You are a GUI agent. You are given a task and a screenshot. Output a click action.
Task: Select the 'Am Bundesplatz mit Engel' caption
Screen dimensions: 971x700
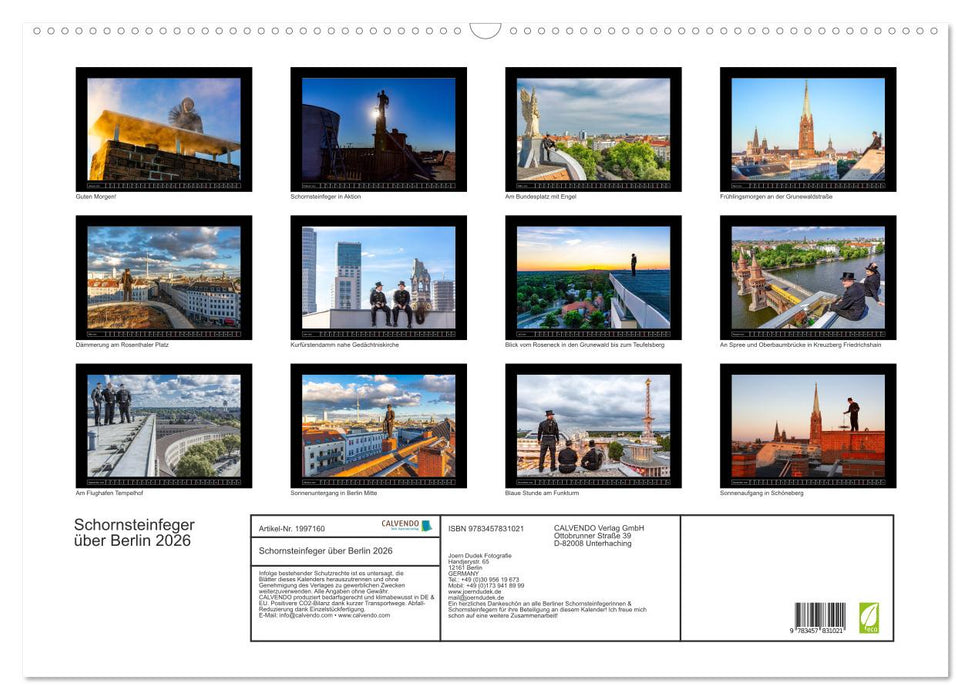(x=540, y=197)
